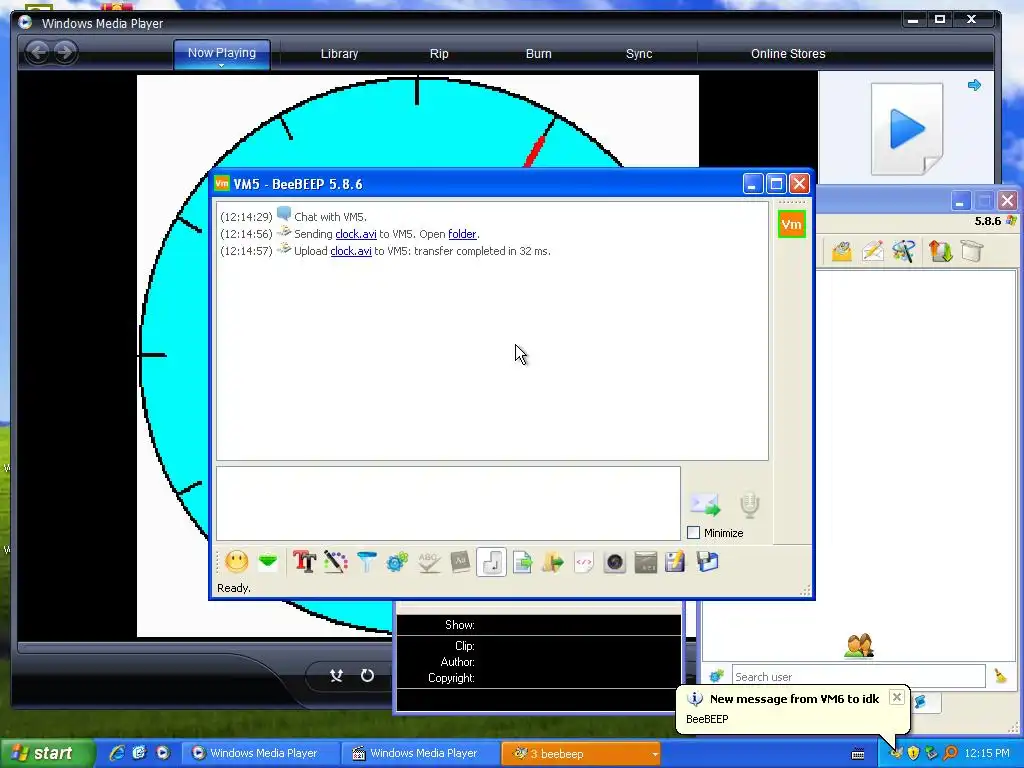
Task: Open chat settings gear icon in chat toolbar
Action: point(397,562)
